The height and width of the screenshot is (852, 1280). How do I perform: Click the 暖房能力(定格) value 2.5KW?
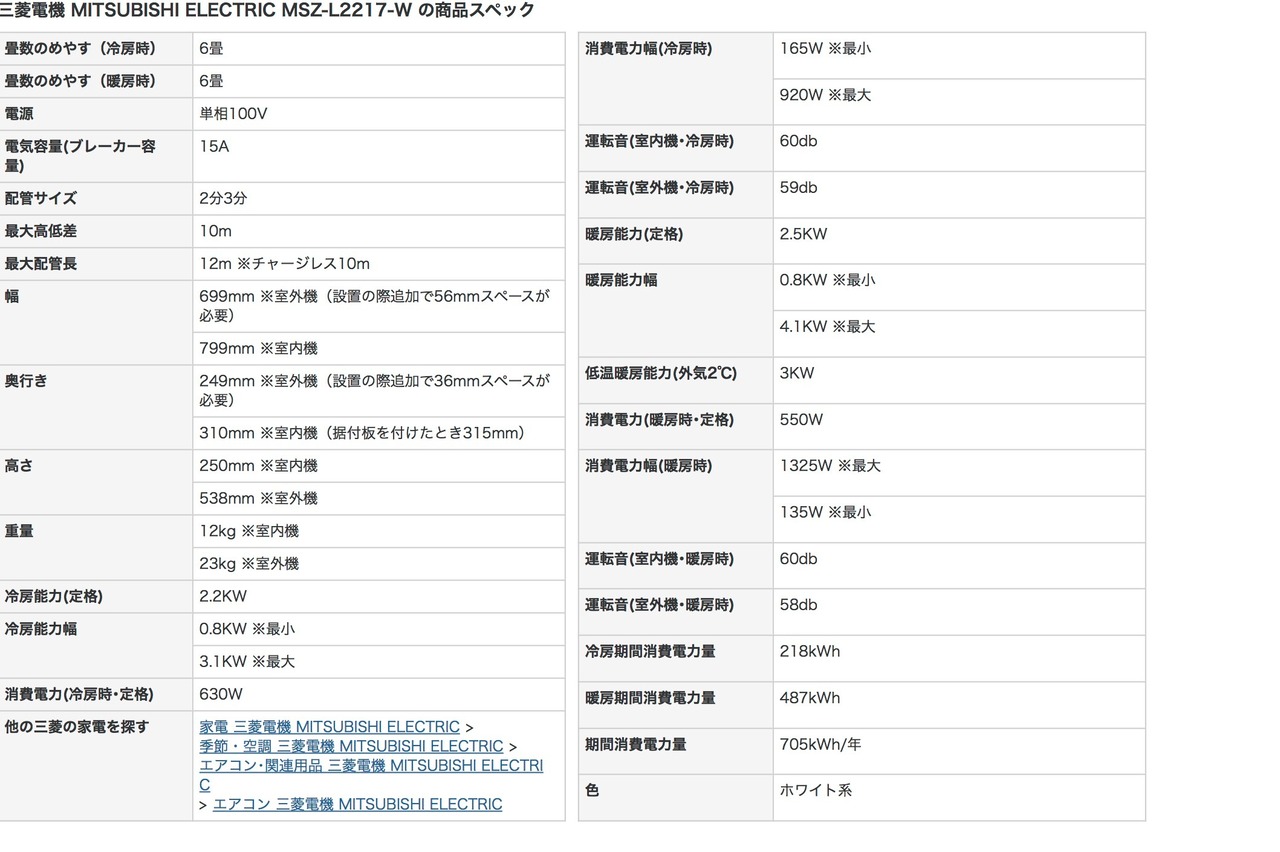tap(803, 234)
